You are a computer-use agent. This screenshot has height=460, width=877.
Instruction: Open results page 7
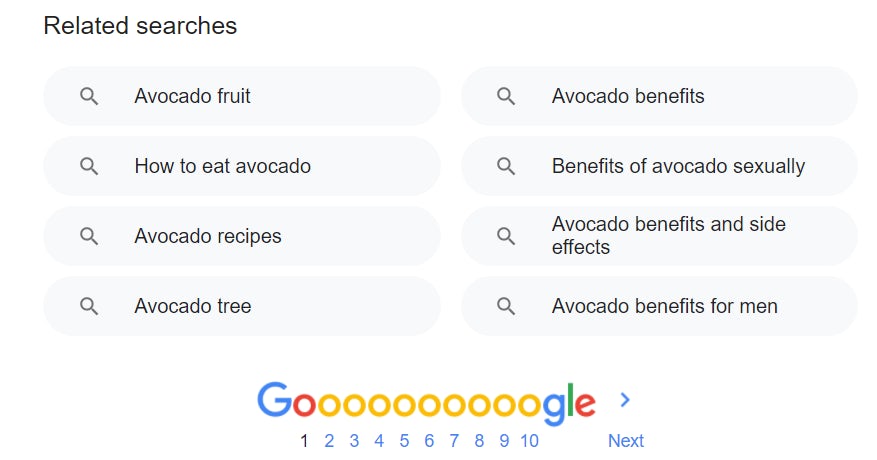click(454, 441)
